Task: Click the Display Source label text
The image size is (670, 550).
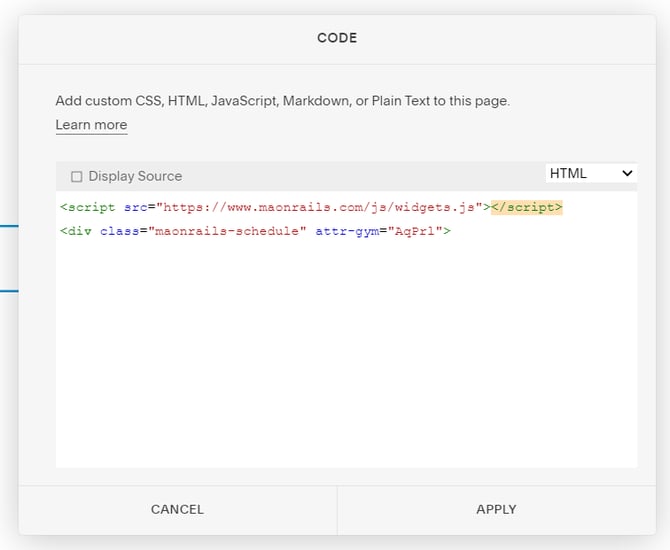Action: click(135, 176)
